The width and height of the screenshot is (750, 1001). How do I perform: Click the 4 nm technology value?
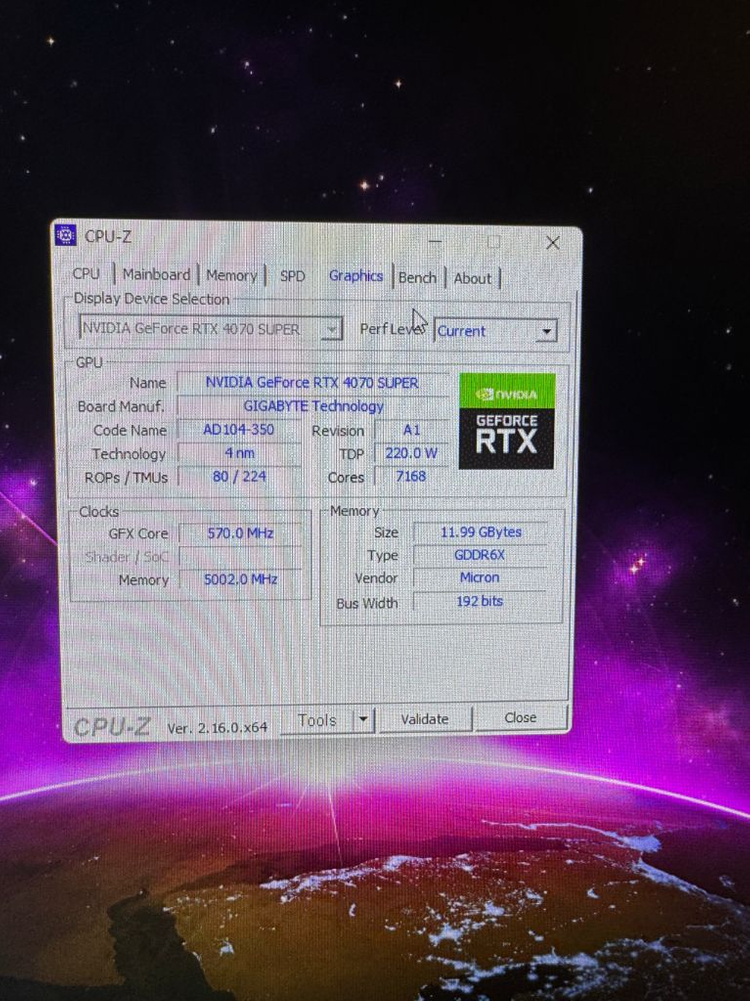point(239,453)
